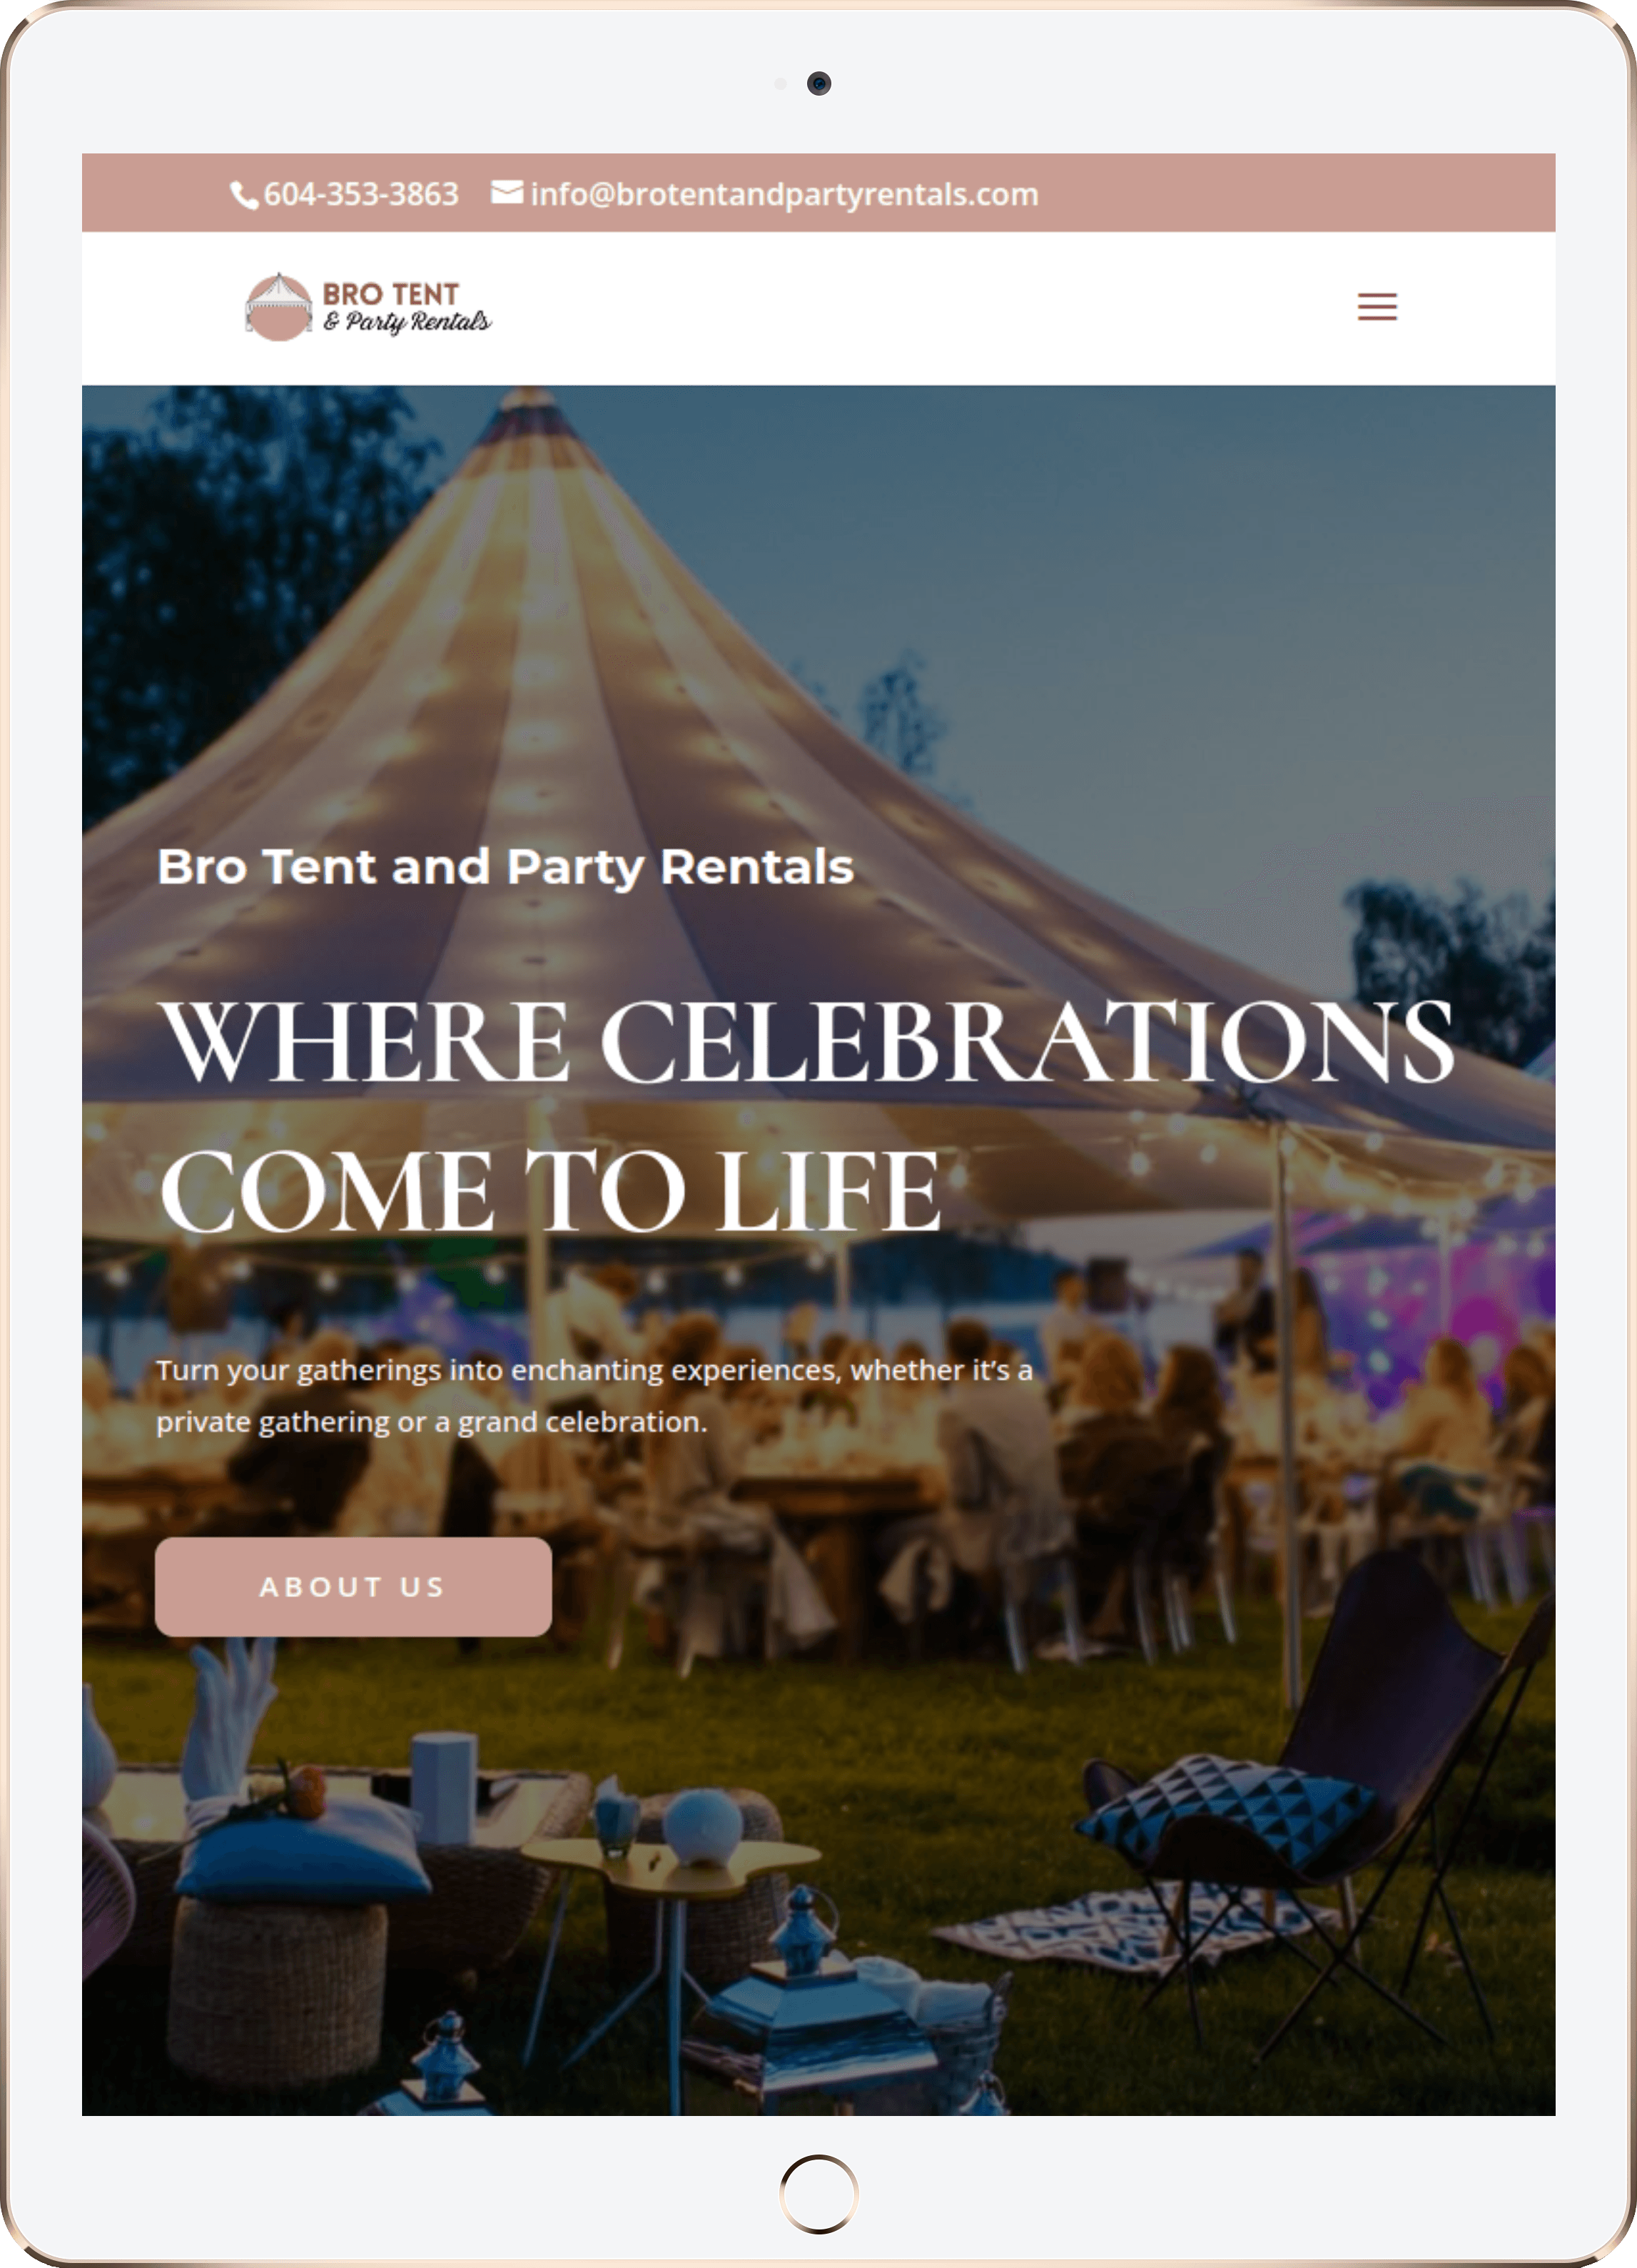The height and width of the screenshot is (2268, 1637).
Task: Click the BRO TENT logo text
Action: point(390,294)
